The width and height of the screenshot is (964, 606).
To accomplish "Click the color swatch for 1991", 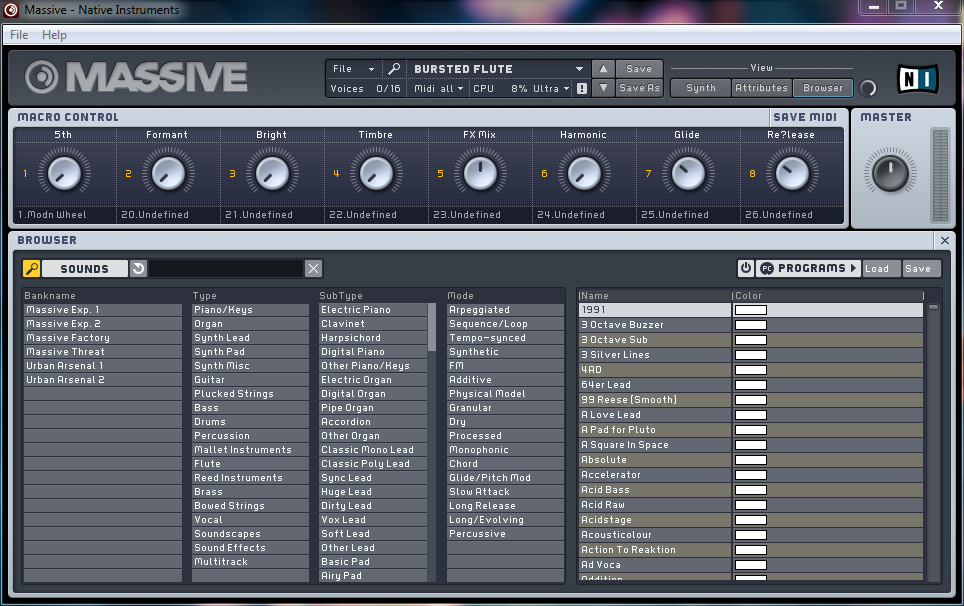I will (751, 310).
